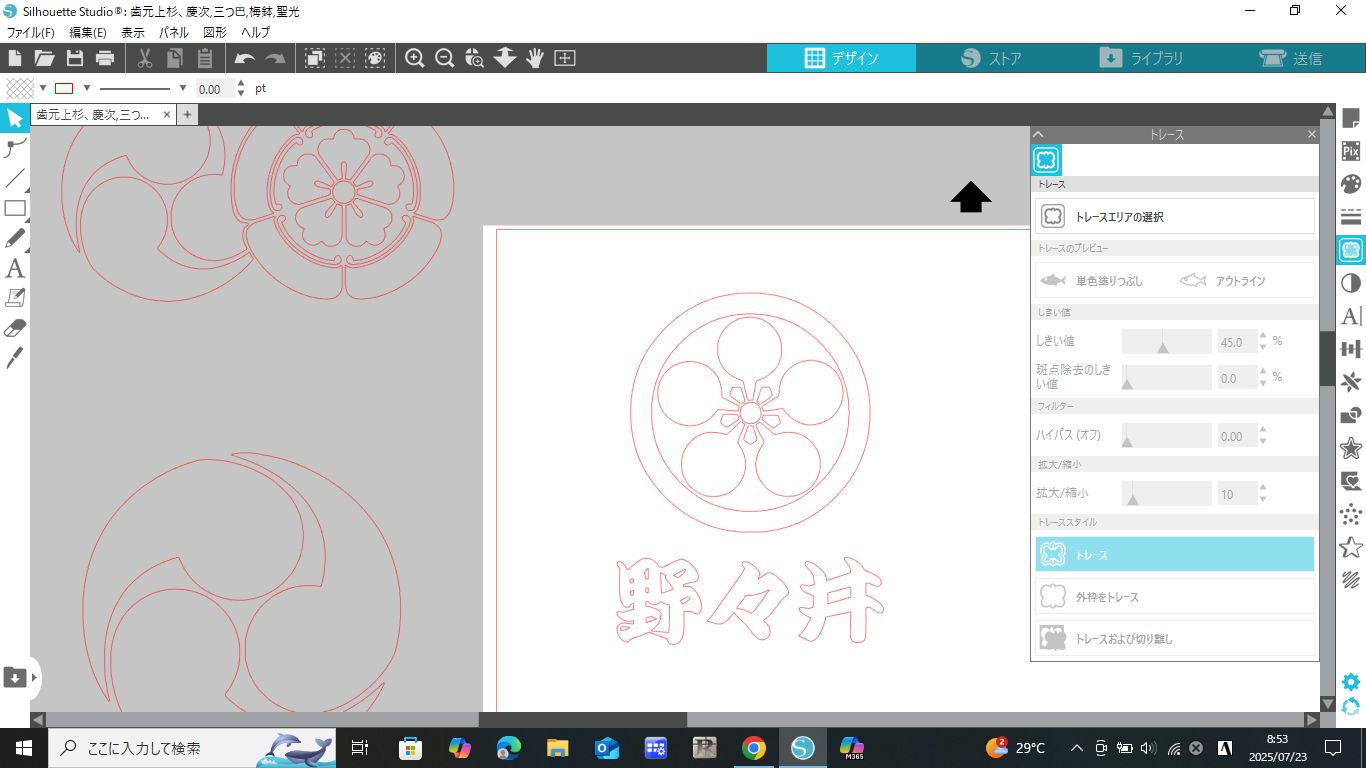The image size is (1366, 768).
Task: Select the Pan Using Mouse tool
Action: 536,57
